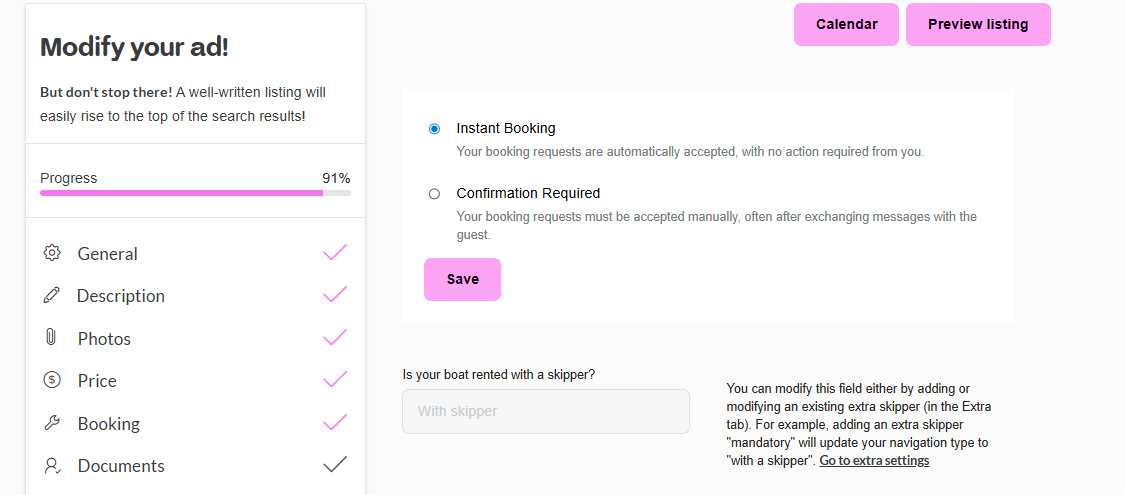This screenshot has width=1126, height=495.
Task: Open the Photos section in sidebar
Action: (104, 339)
